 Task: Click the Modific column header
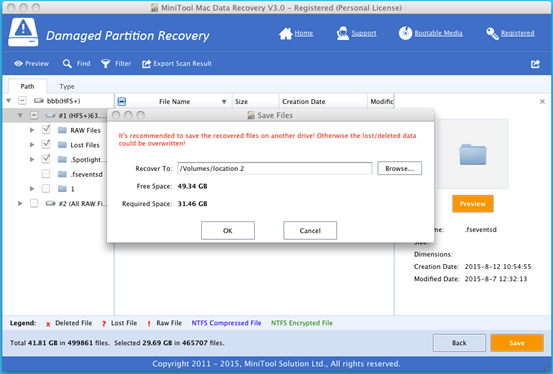381,102
